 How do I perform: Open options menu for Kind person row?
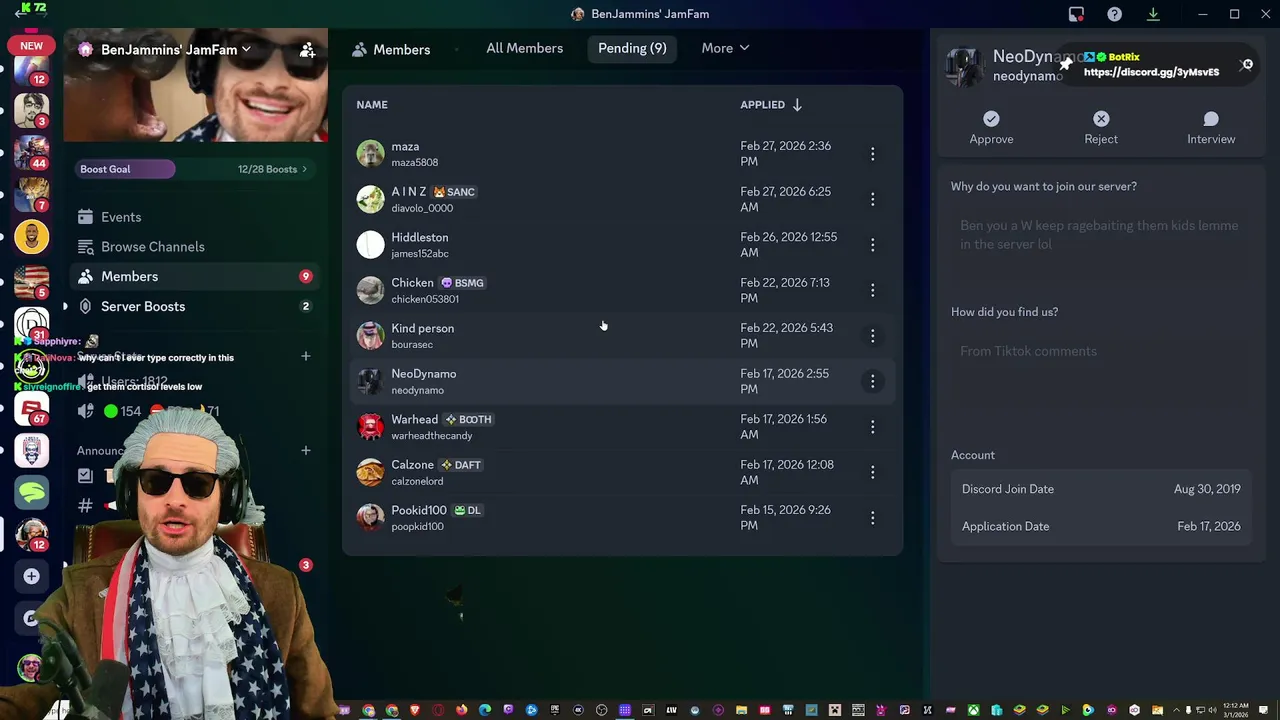(x=872, y=336)
